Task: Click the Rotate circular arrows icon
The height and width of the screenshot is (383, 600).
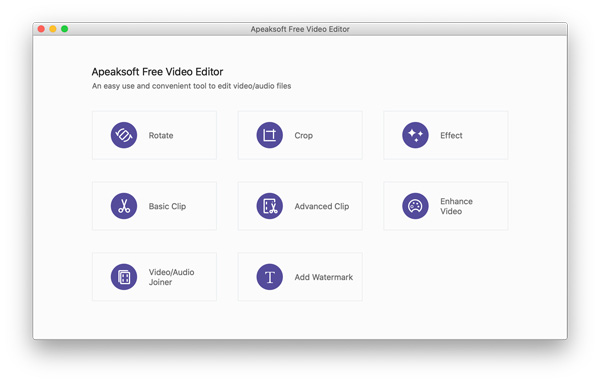Action: pos(124,135)
